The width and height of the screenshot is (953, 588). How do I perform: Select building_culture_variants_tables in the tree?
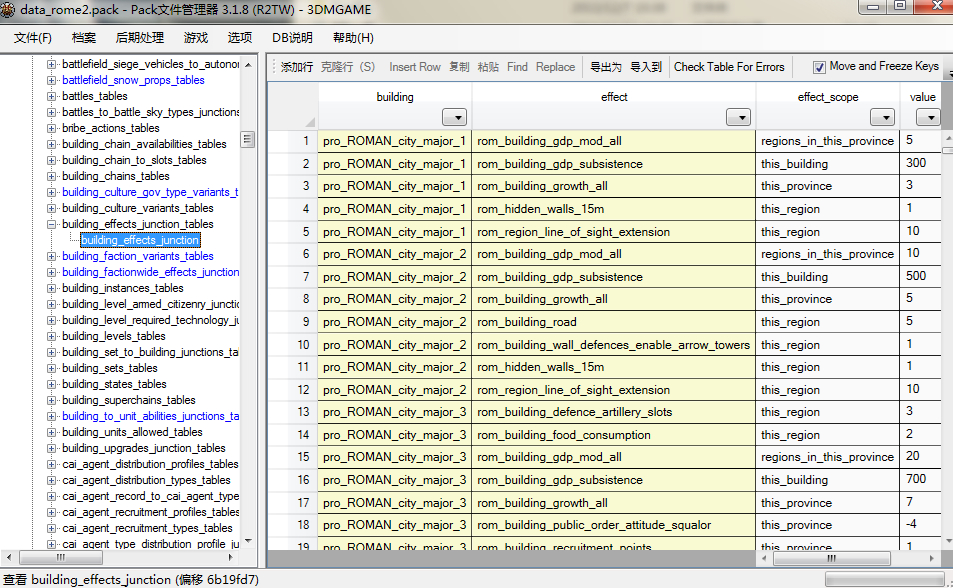(137, 208)
